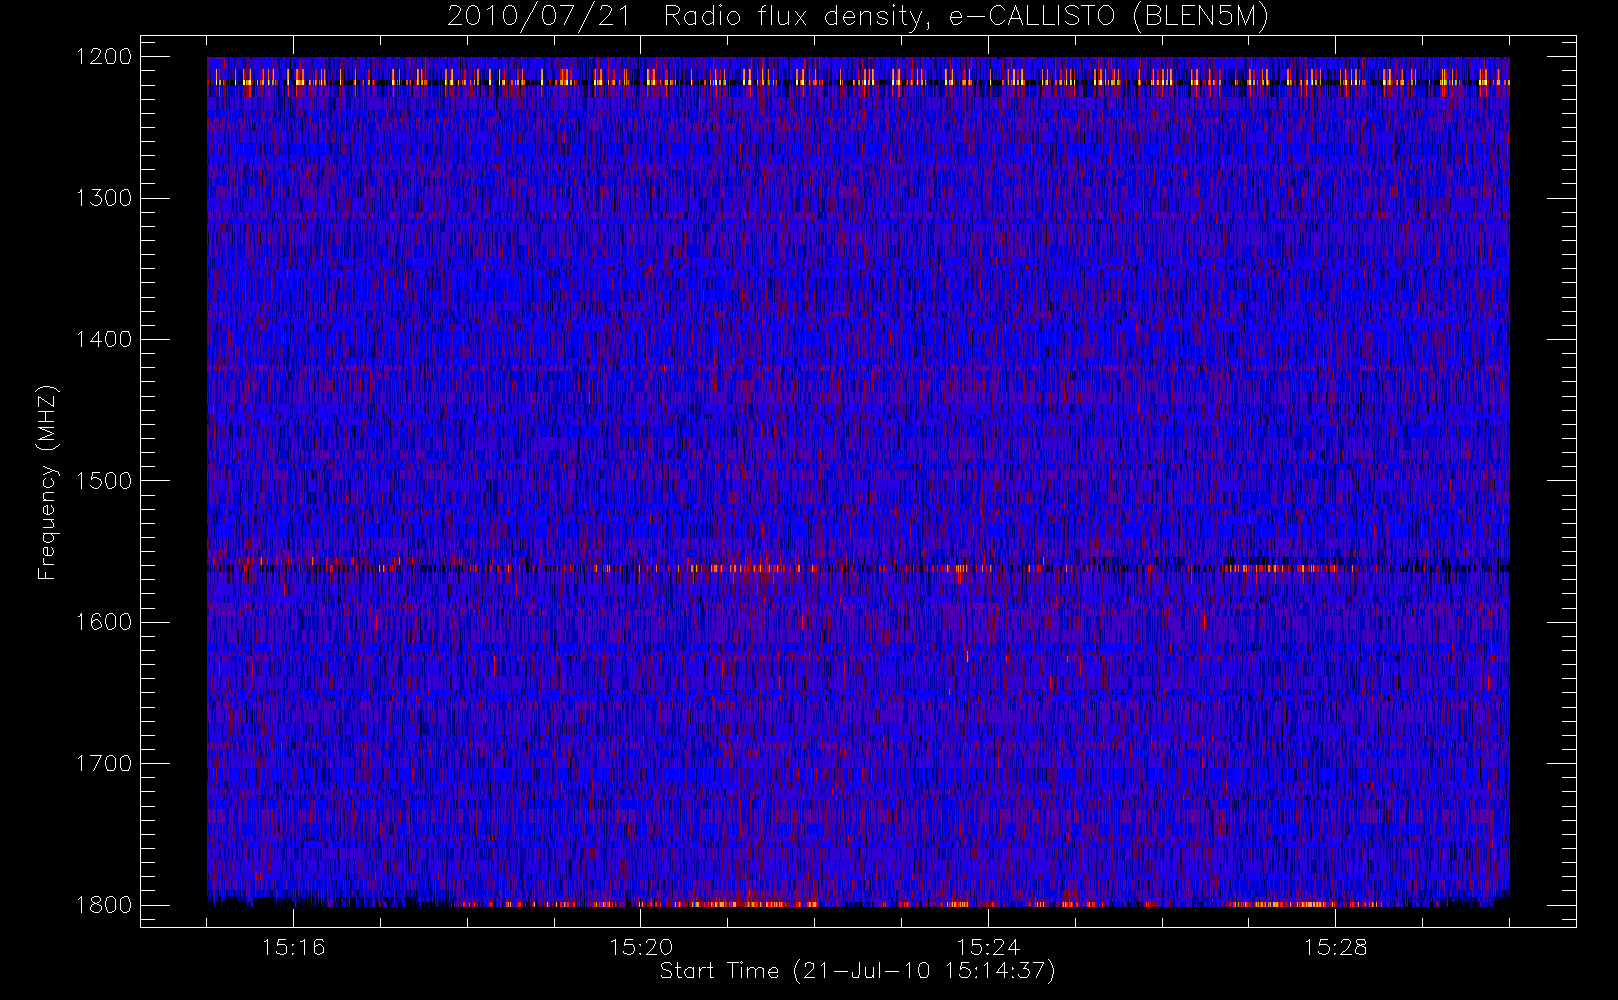Click the 1500 frequency tick label
The height and width of the screenshot is (1000, 1618).
pyautogui.click(x=104, y=481)
